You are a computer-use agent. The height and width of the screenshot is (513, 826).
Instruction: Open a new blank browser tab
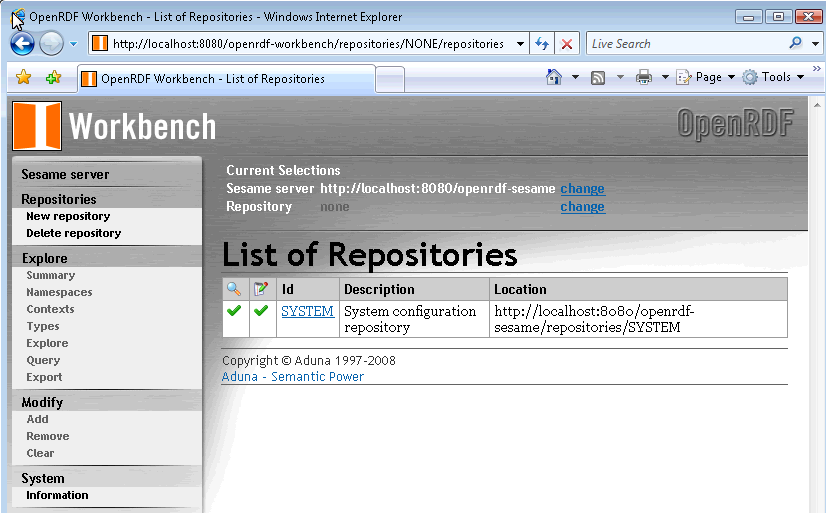pos(390,79)
